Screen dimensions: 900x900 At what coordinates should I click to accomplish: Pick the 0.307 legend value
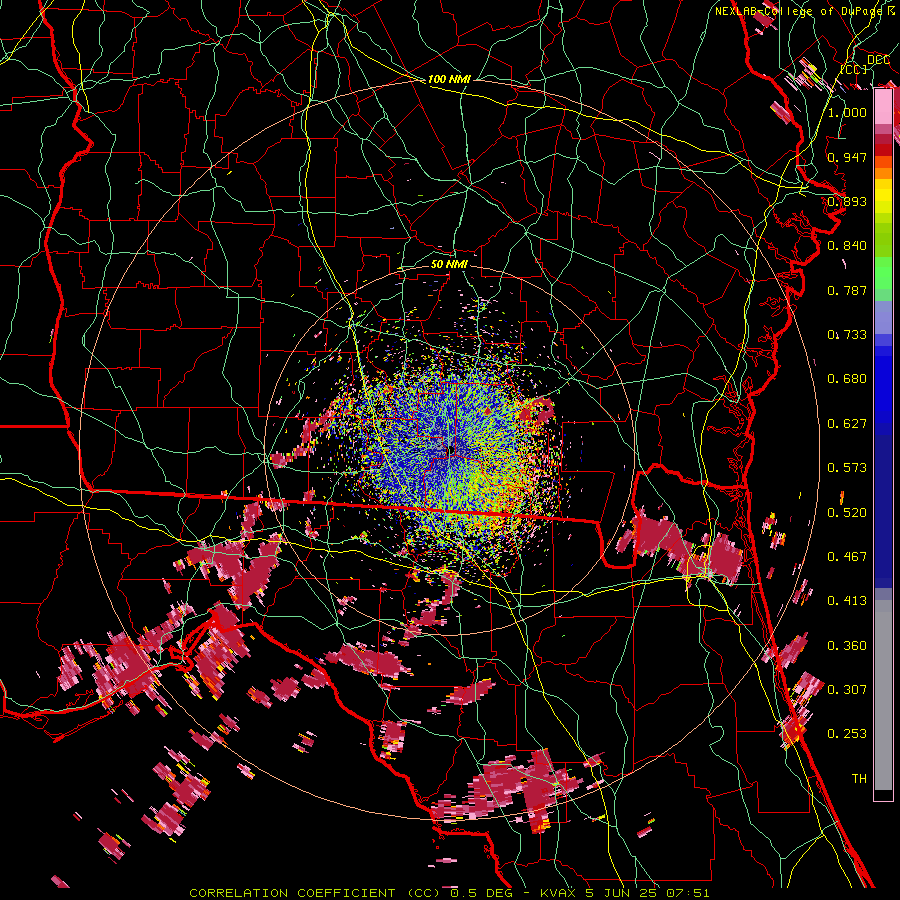pos(847,690)
